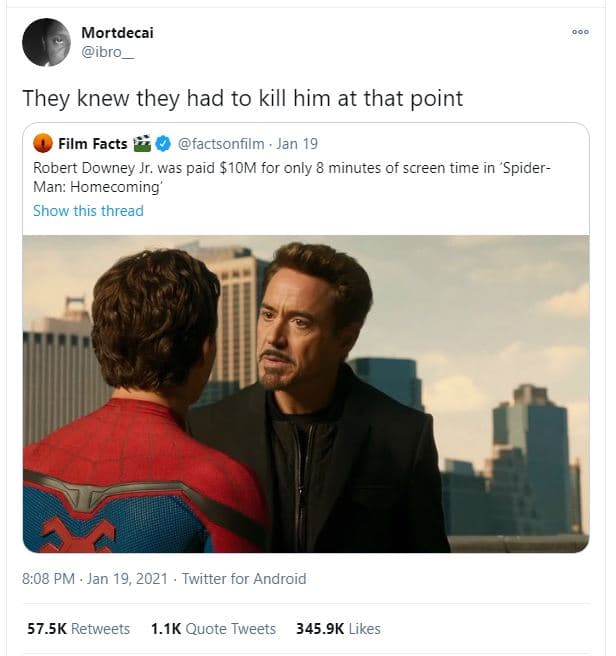Click the Jan 19 quoted tweet date
The height and width of the screenshot is (656, 616).
point(298,144)
